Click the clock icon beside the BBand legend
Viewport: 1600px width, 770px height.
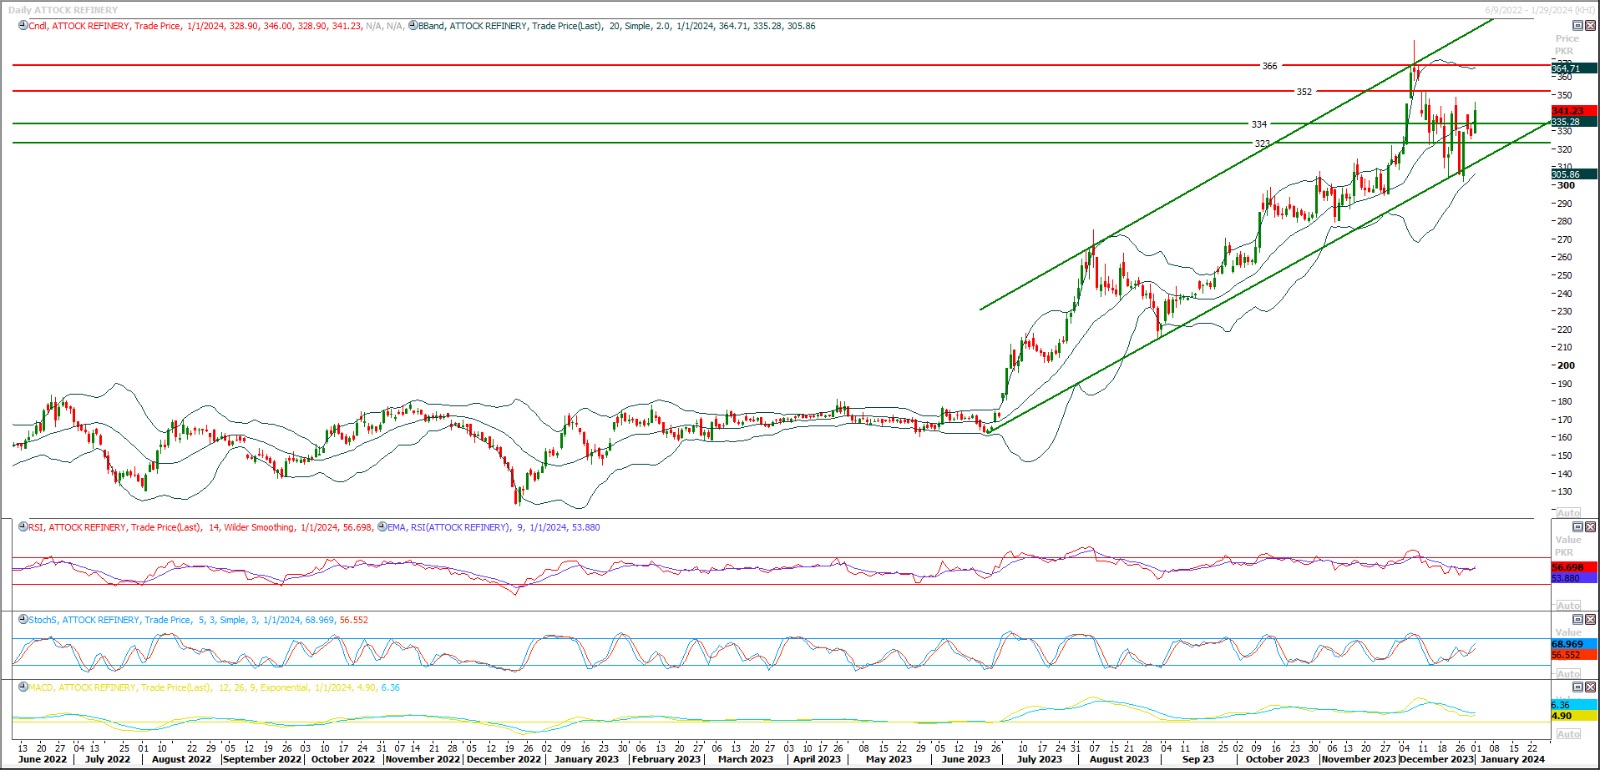coord(412,26)
